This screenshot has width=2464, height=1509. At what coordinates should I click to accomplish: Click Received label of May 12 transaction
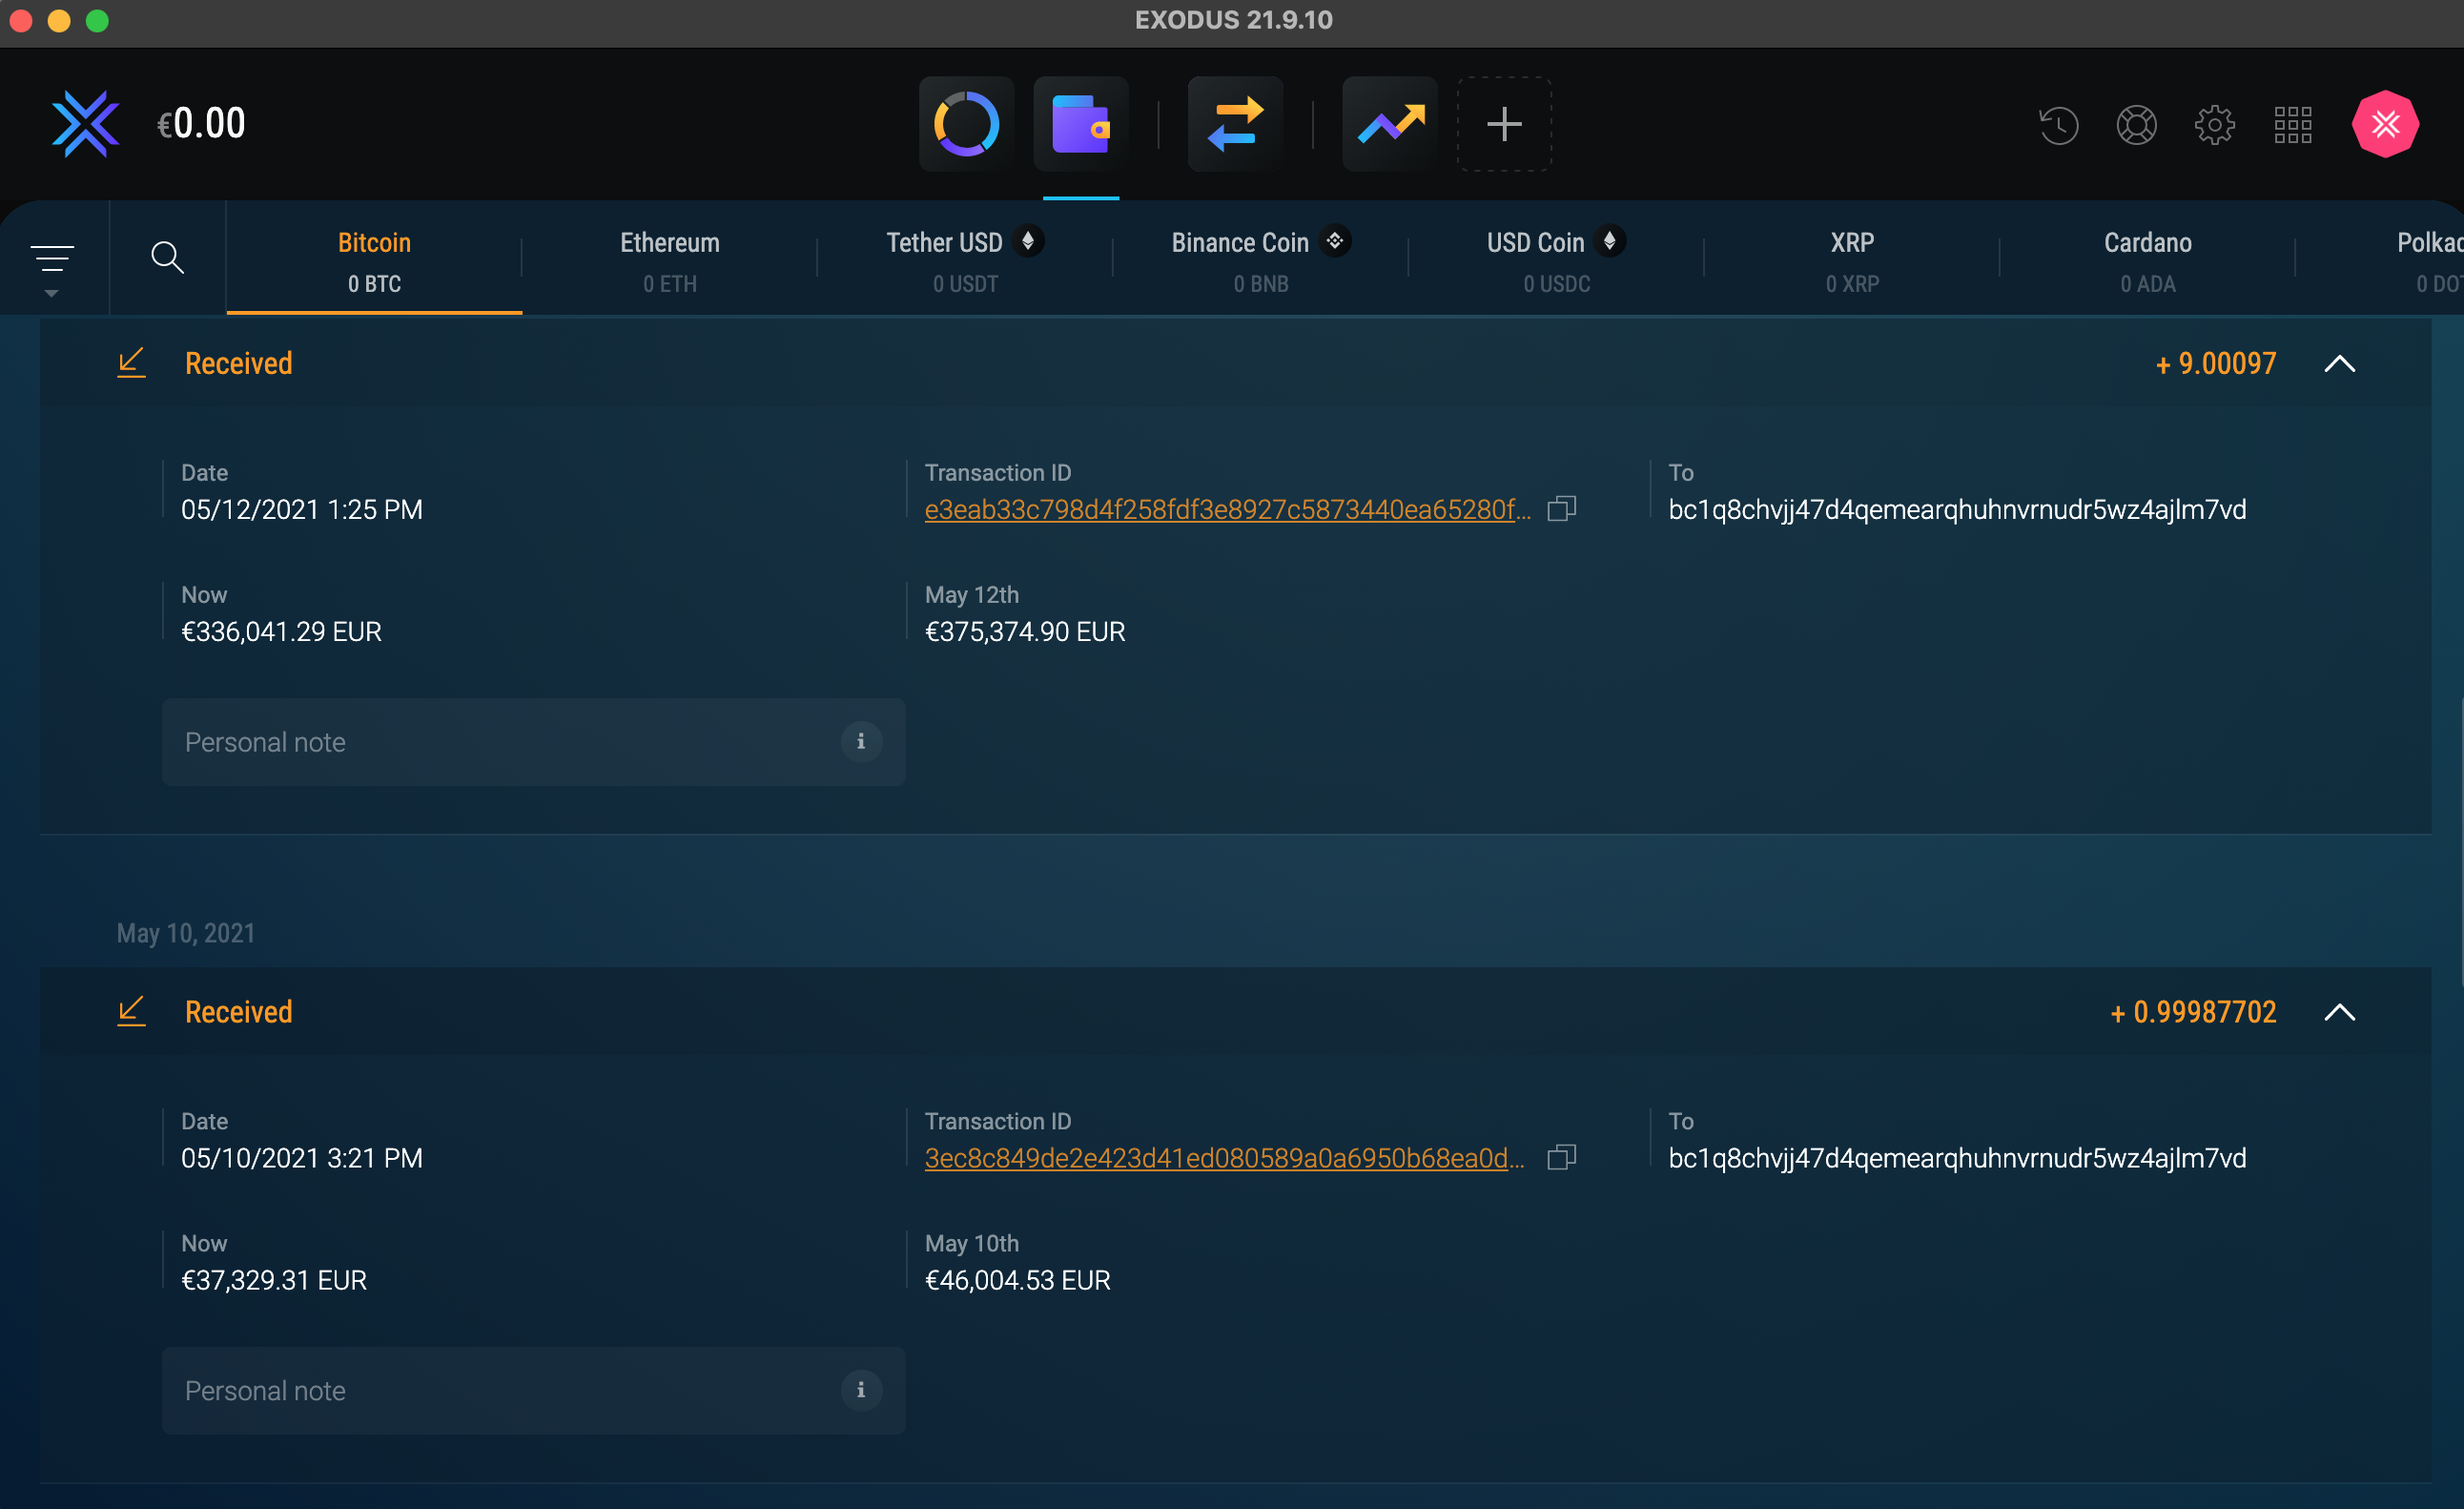tap(238, 363)
